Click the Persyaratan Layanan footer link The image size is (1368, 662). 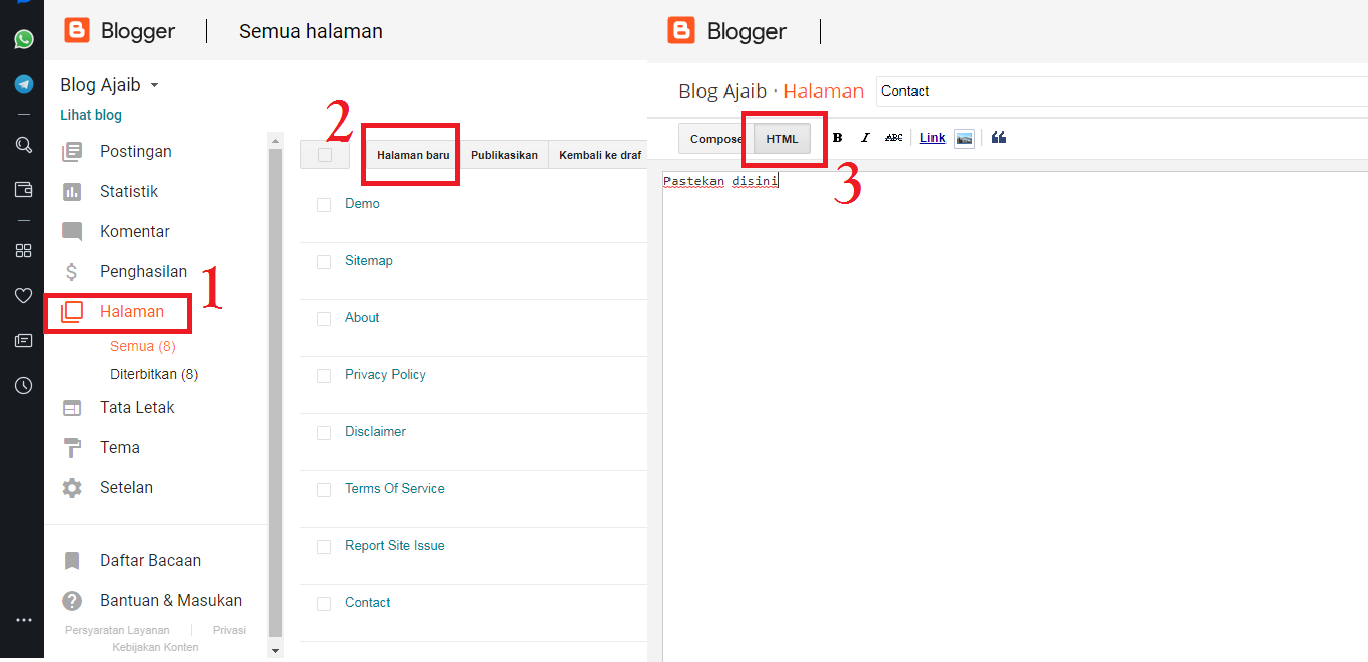[x=117, y=630]
